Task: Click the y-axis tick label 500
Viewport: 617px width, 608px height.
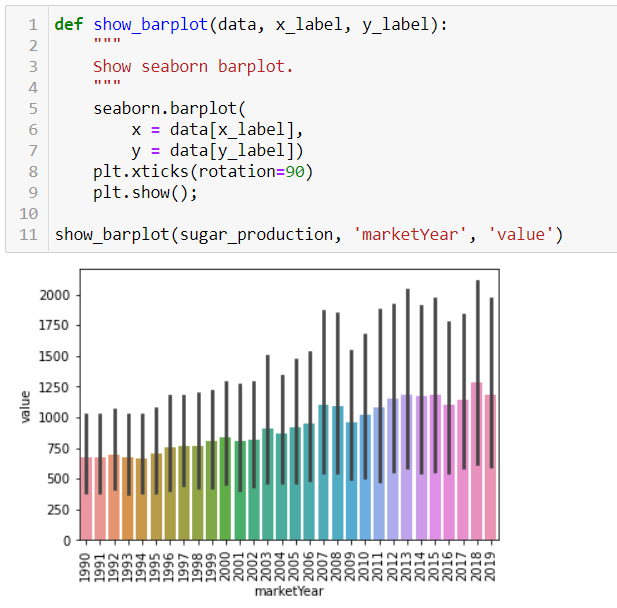Action: click(59, 479)
